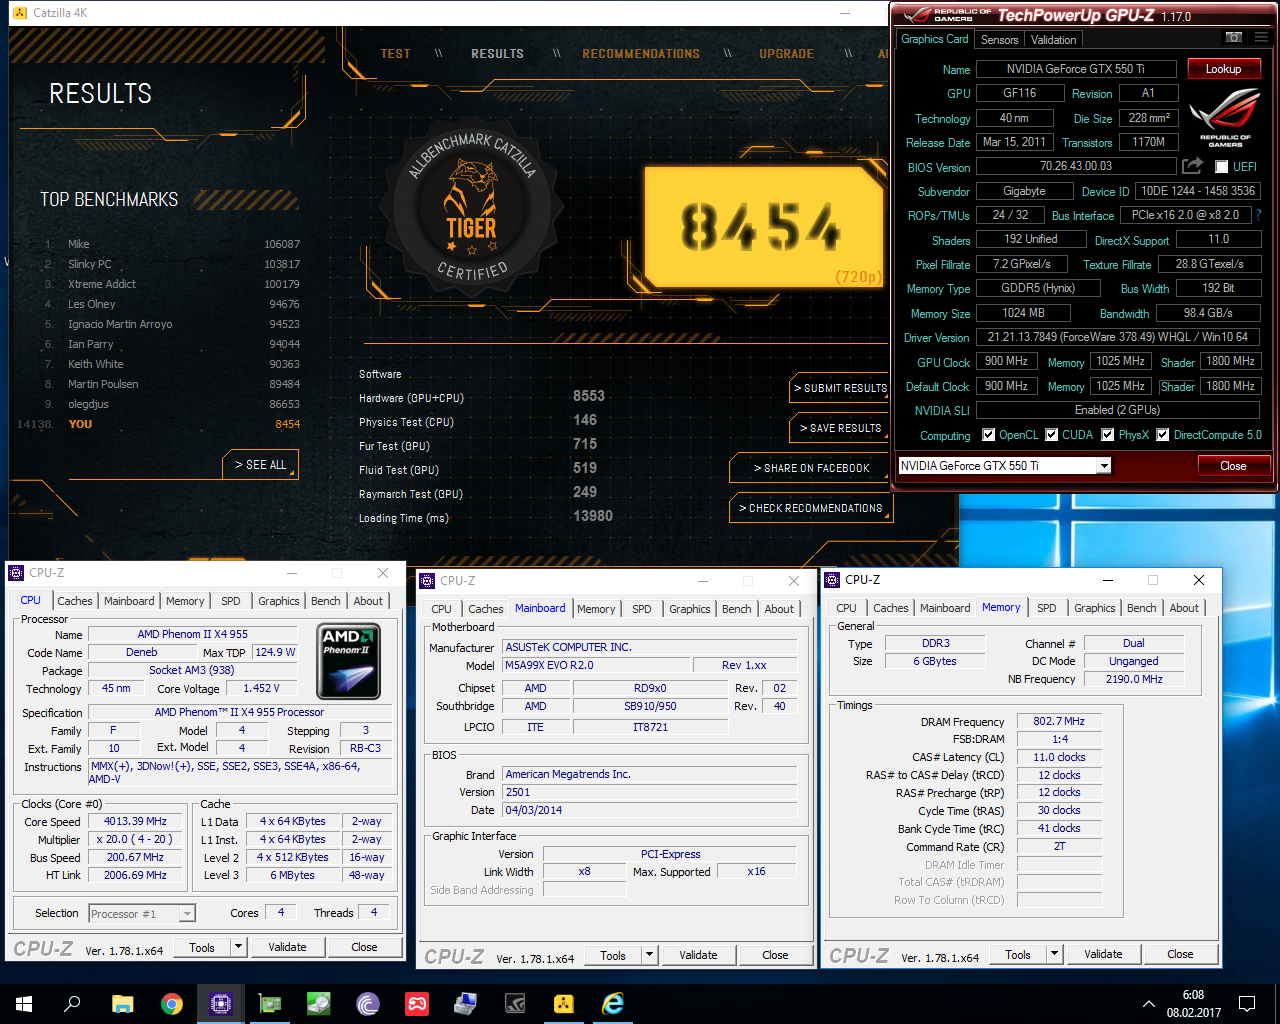Open File Explorer from the taskbar
Screen dimensions: 1280x1024
(x=122, y=1003)
